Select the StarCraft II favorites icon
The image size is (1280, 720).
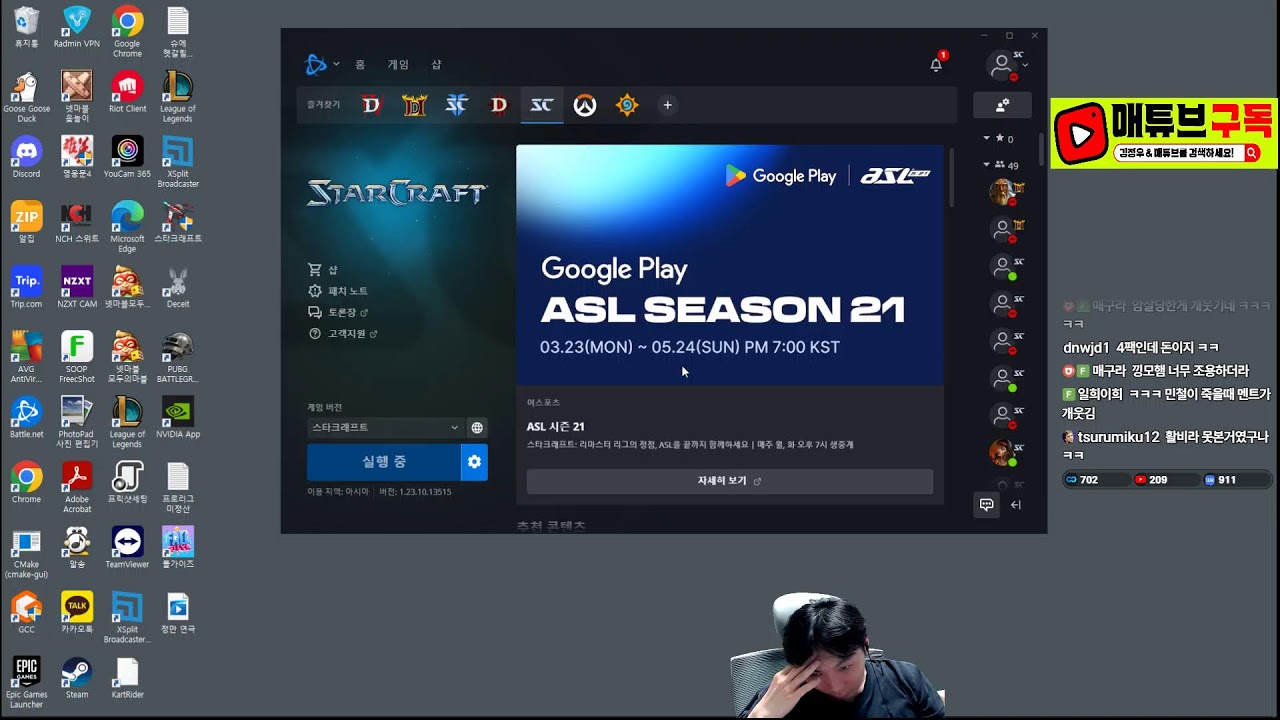tap(457, 105)
